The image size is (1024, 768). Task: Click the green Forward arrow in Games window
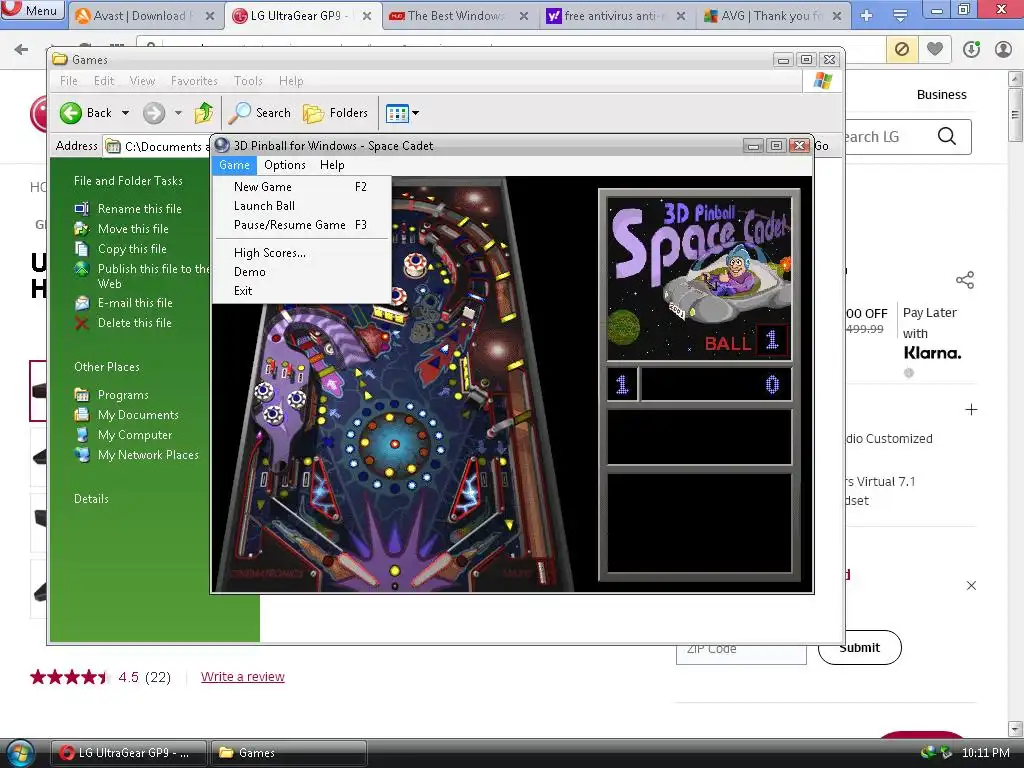154,113
